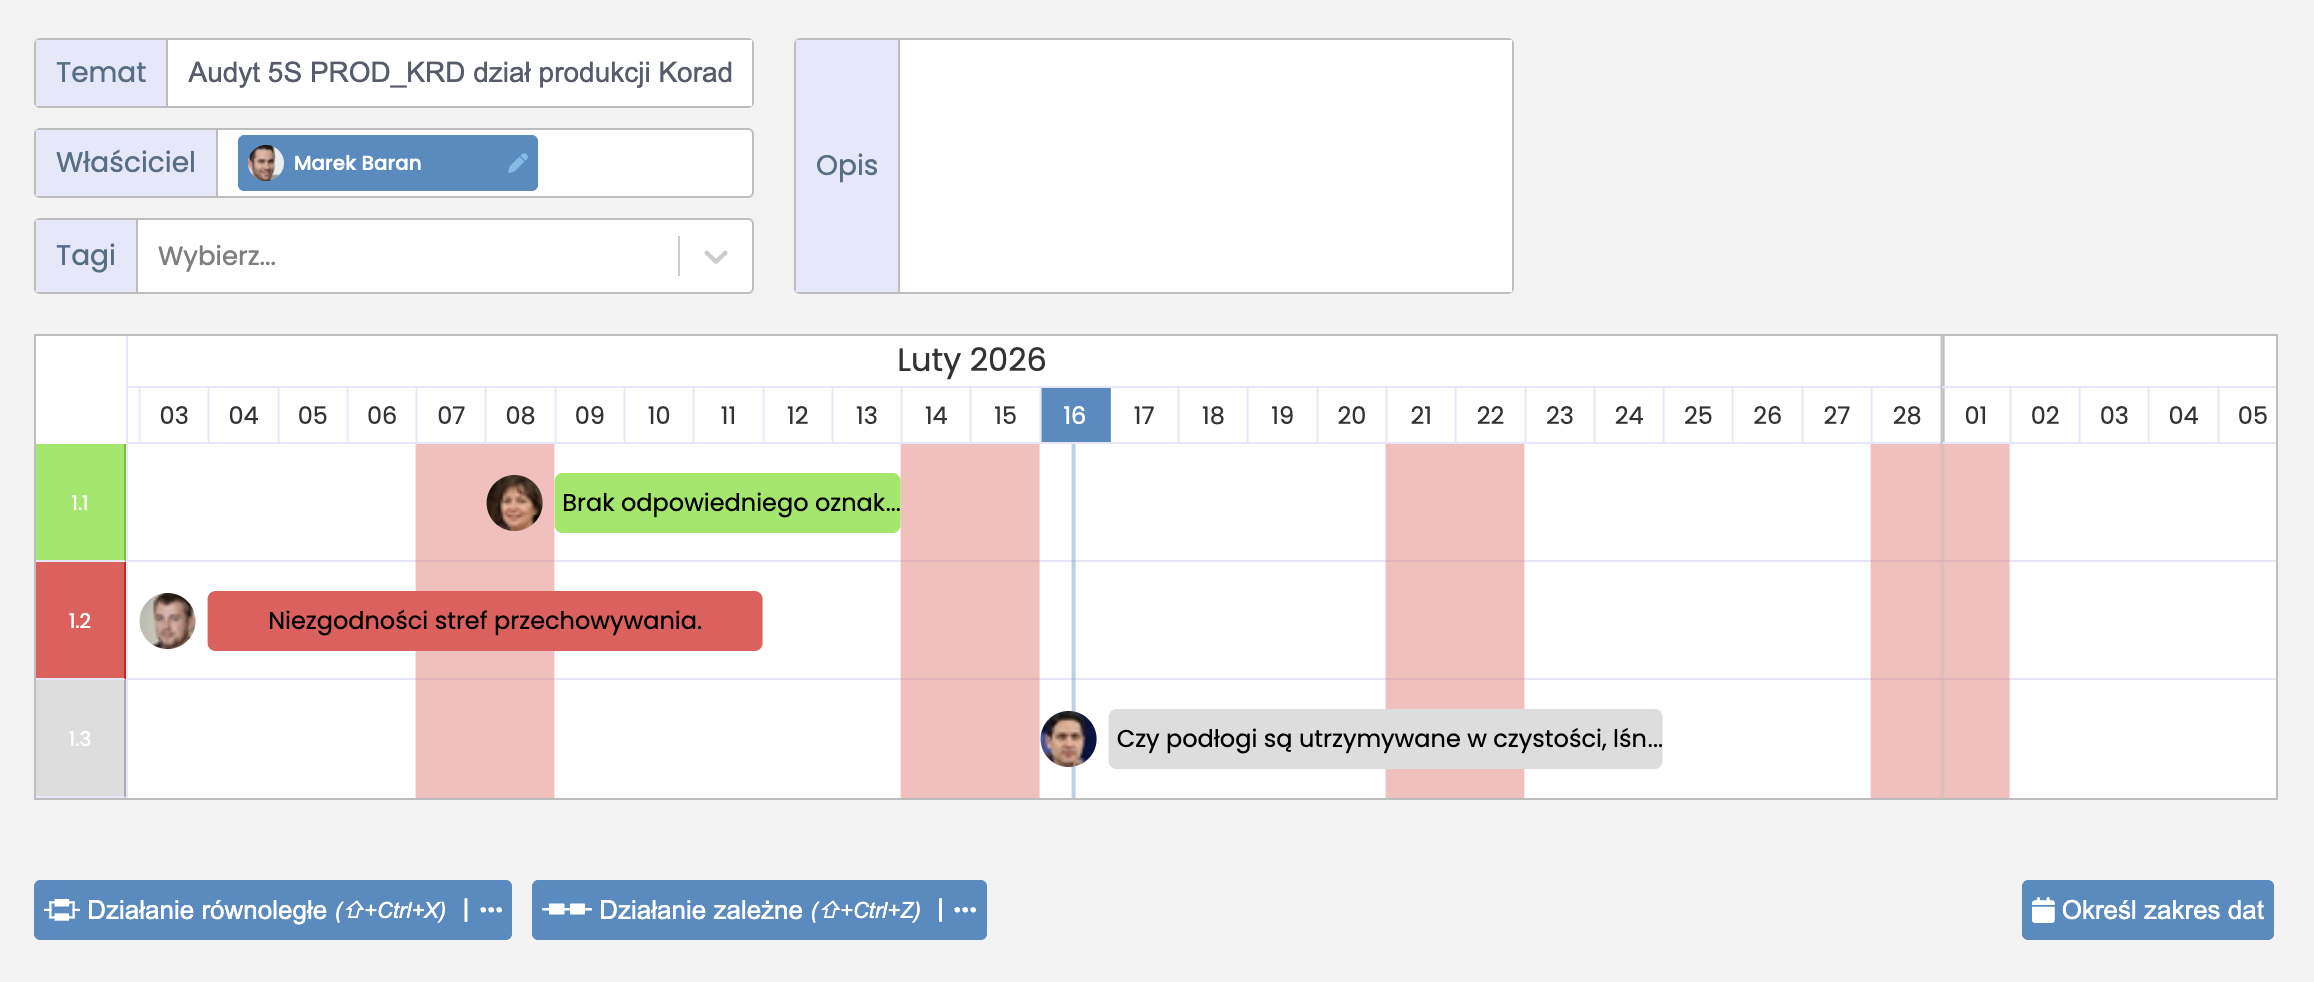This screenshot has height=982, width=2314.
Task: Click the dependent action chain icon
Action: 566,910
